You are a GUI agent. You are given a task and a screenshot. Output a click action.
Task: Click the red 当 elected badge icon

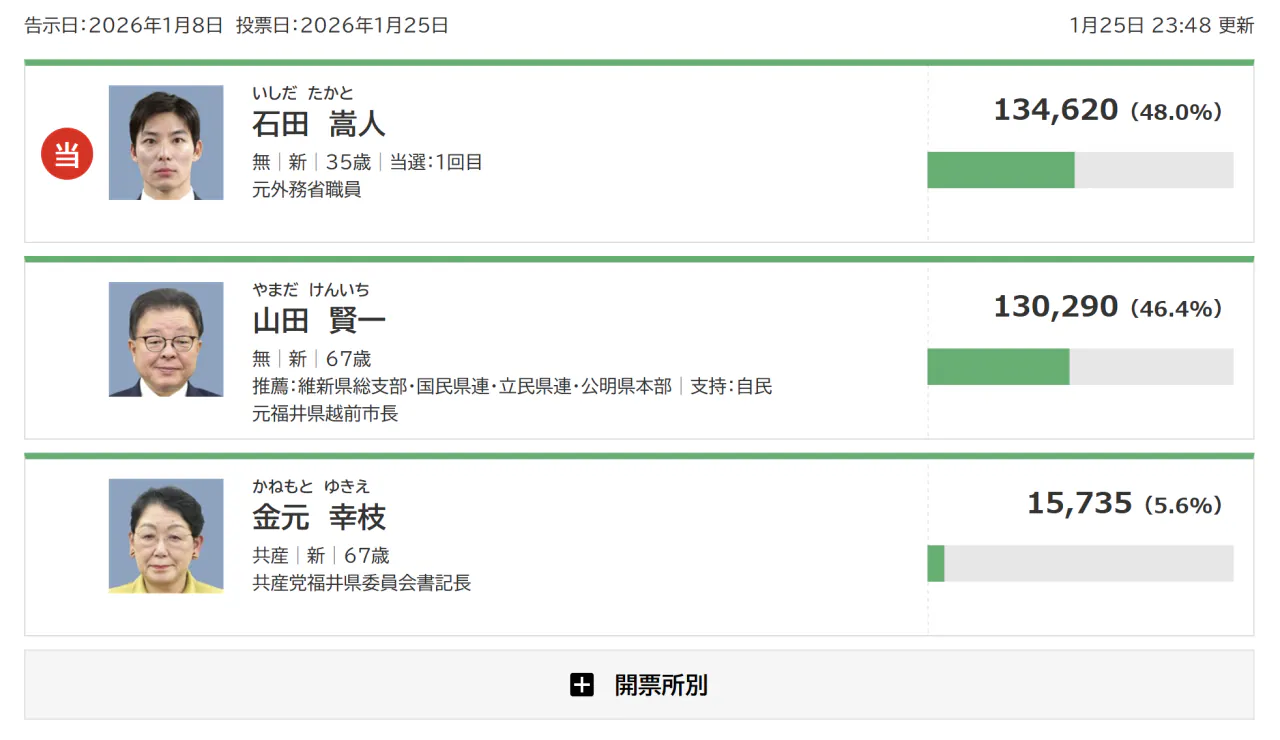(x=67, y=155)
